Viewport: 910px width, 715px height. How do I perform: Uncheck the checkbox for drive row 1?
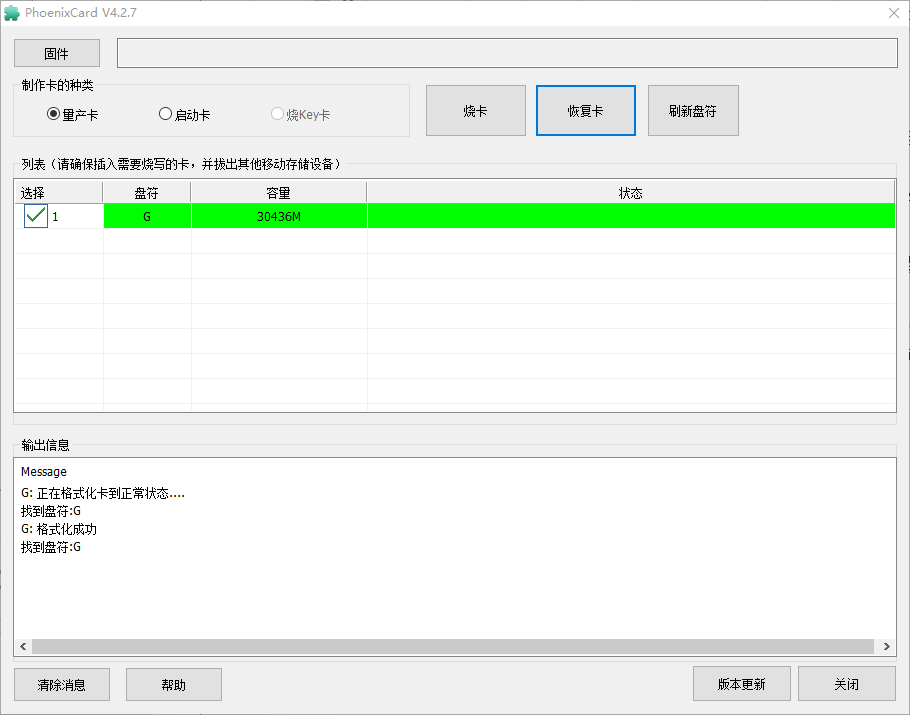[36, 216]
